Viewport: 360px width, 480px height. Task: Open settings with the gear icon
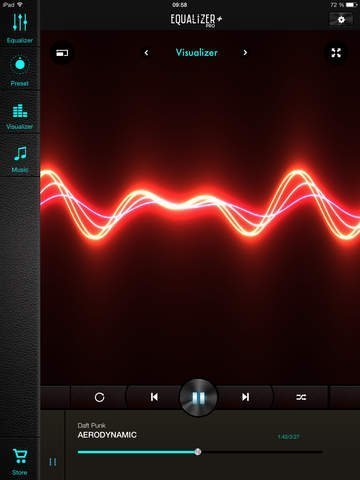tap(341, 20)
